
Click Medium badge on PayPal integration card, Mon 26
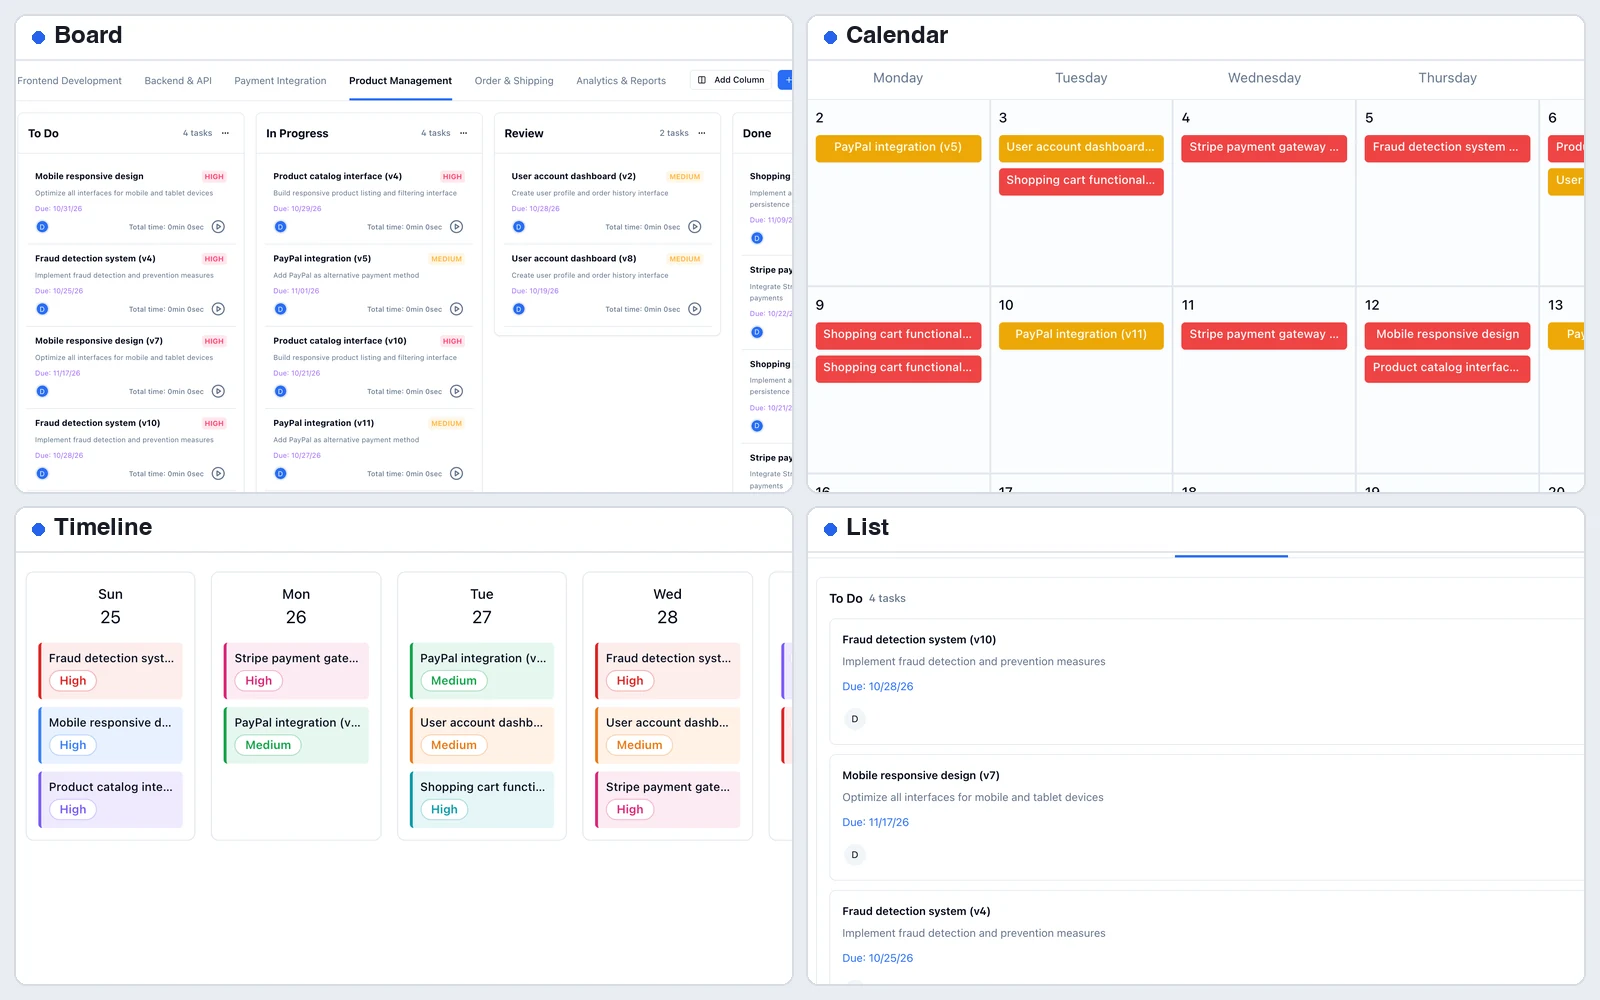pos(268,745)
